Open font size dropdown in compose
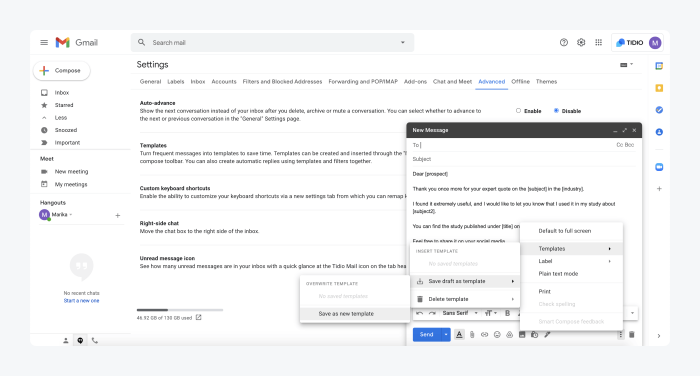The width and height of the screenshot is (700, 376). [491, 313]
